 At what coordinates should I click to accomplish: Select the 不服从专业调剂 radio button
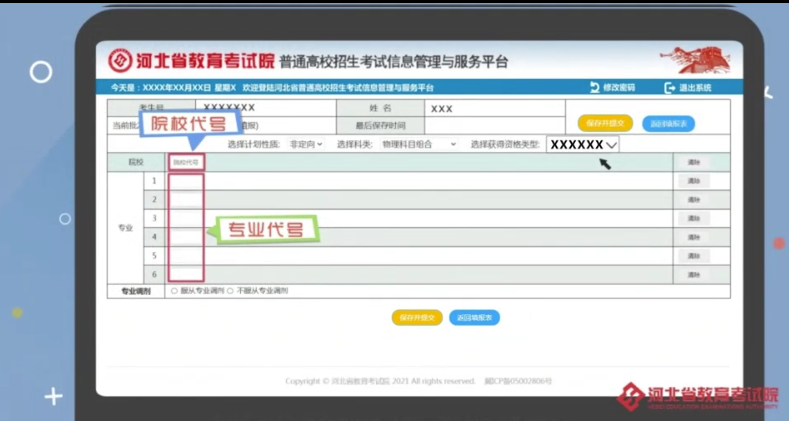230,291
